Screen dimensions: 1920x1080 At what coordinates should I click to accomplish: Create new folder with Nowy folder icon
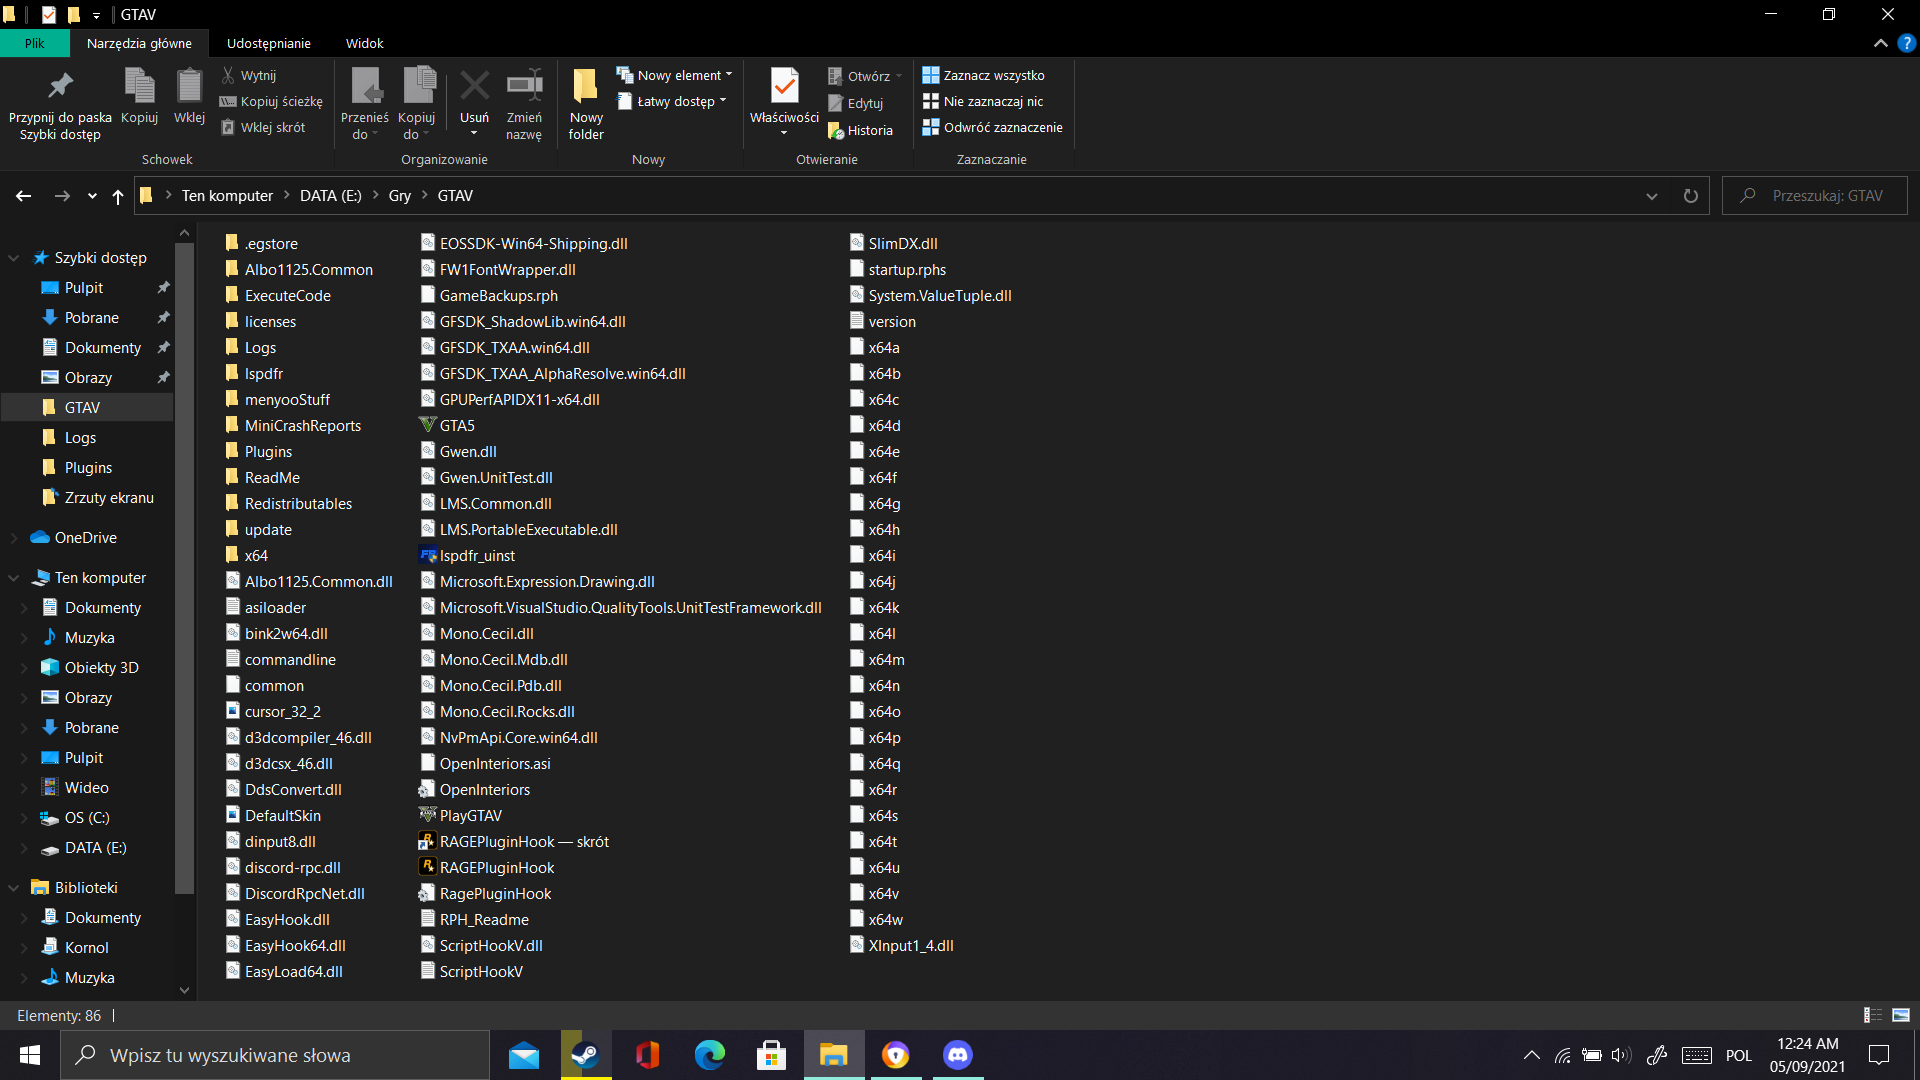(x=586, y=87)
